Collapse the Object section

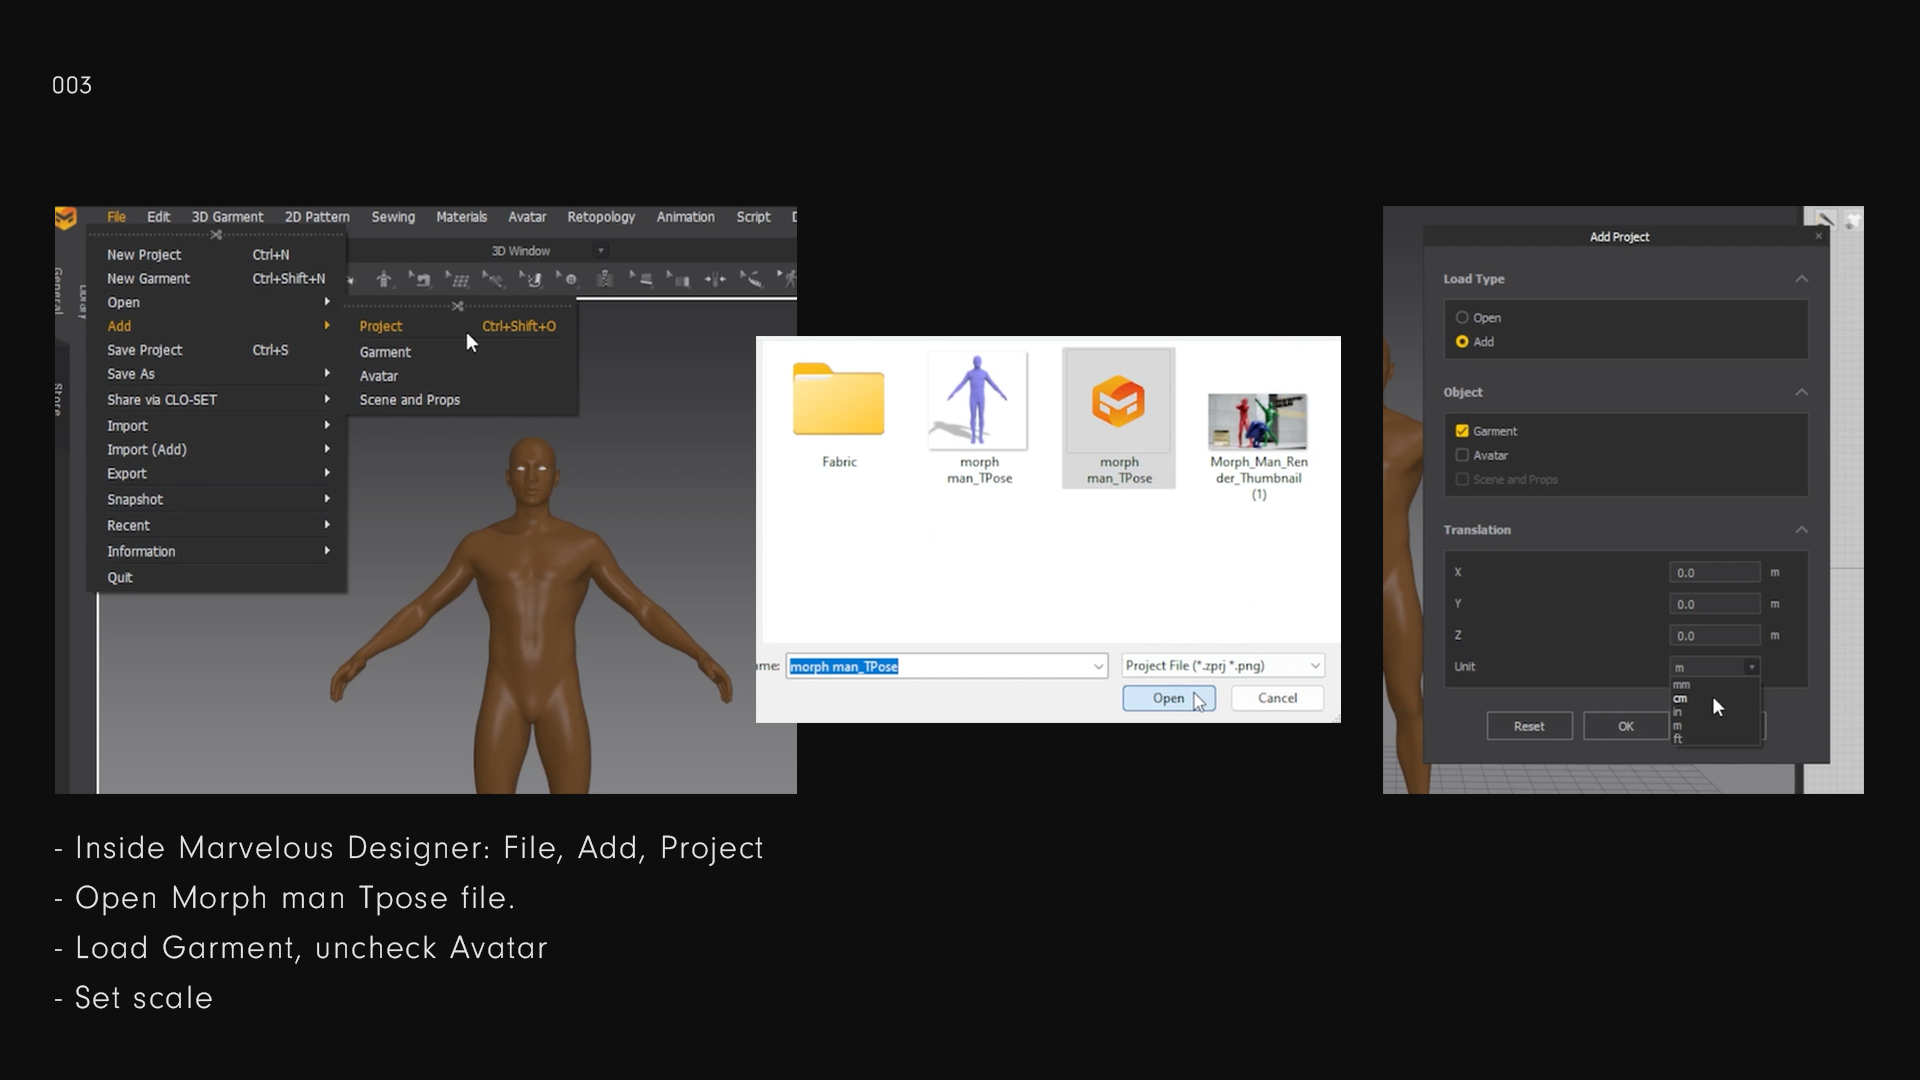[1801, 392]
